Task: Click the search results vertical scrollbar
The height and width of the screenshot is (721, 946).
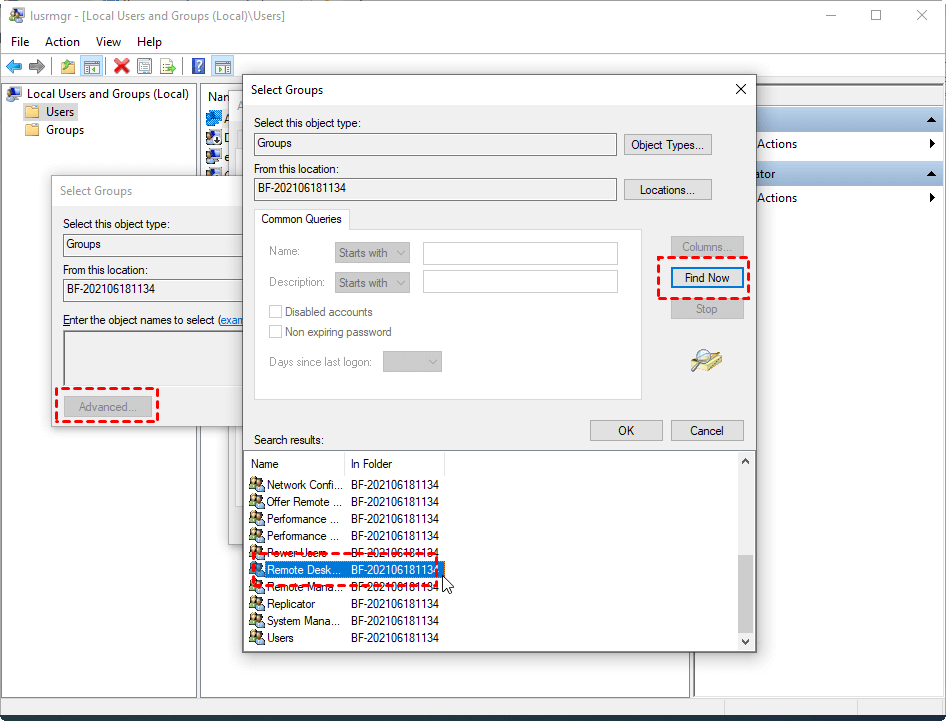Action: [745, 590]
